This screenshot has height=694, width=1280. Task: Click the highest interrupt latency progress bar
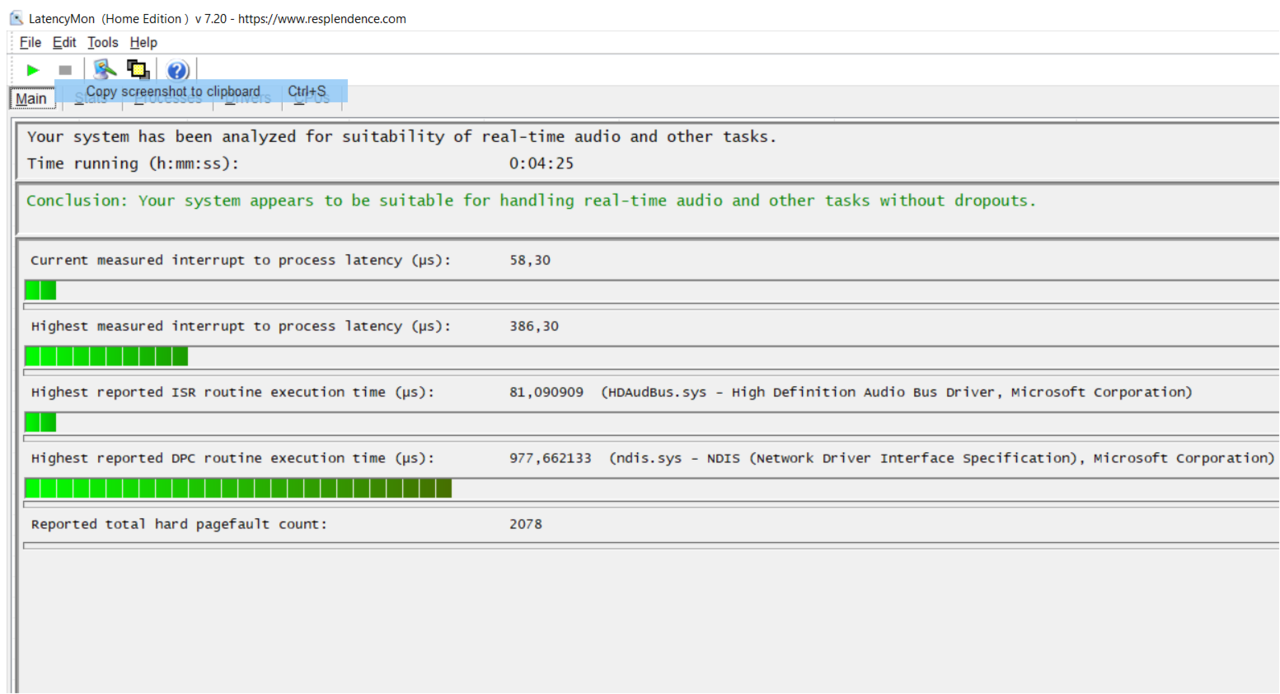651,356
